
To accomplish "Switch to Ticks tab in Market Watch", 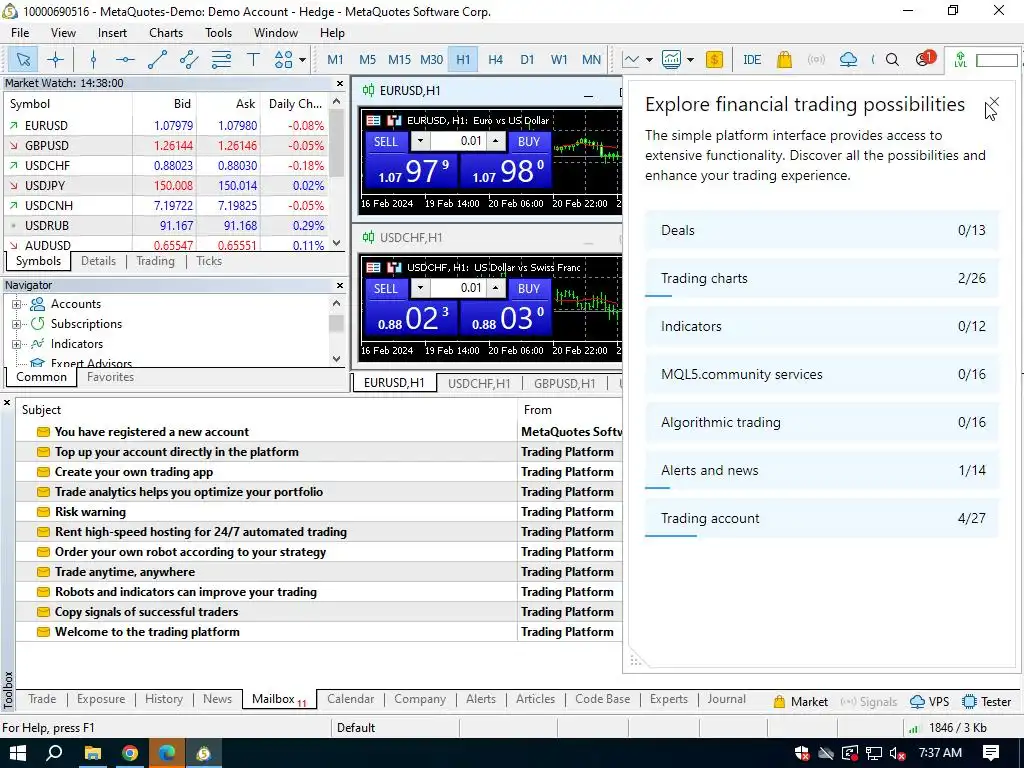I will pyautogui.click(x=209, y=261).
